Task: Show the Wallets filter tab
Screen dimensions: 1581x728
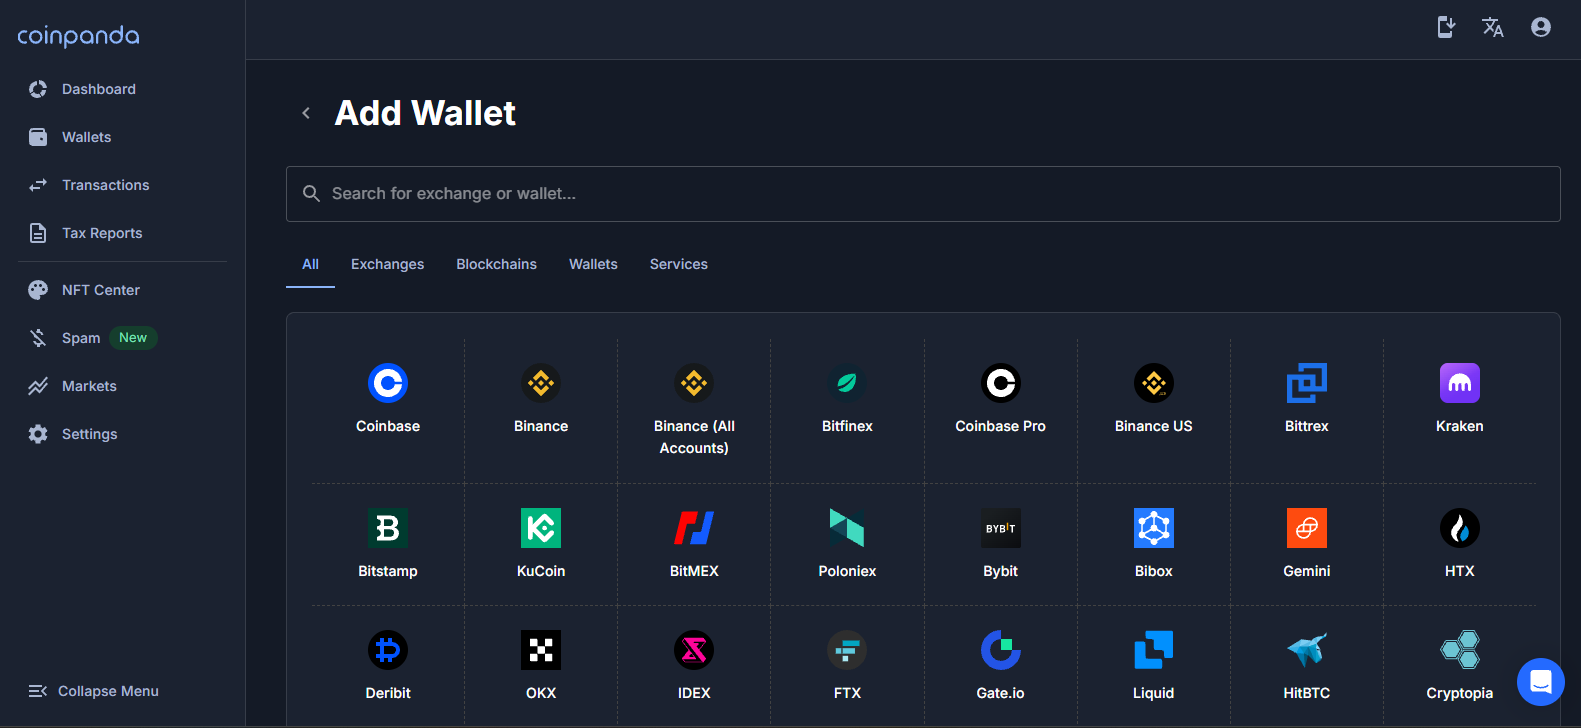Action: point(593,264)
